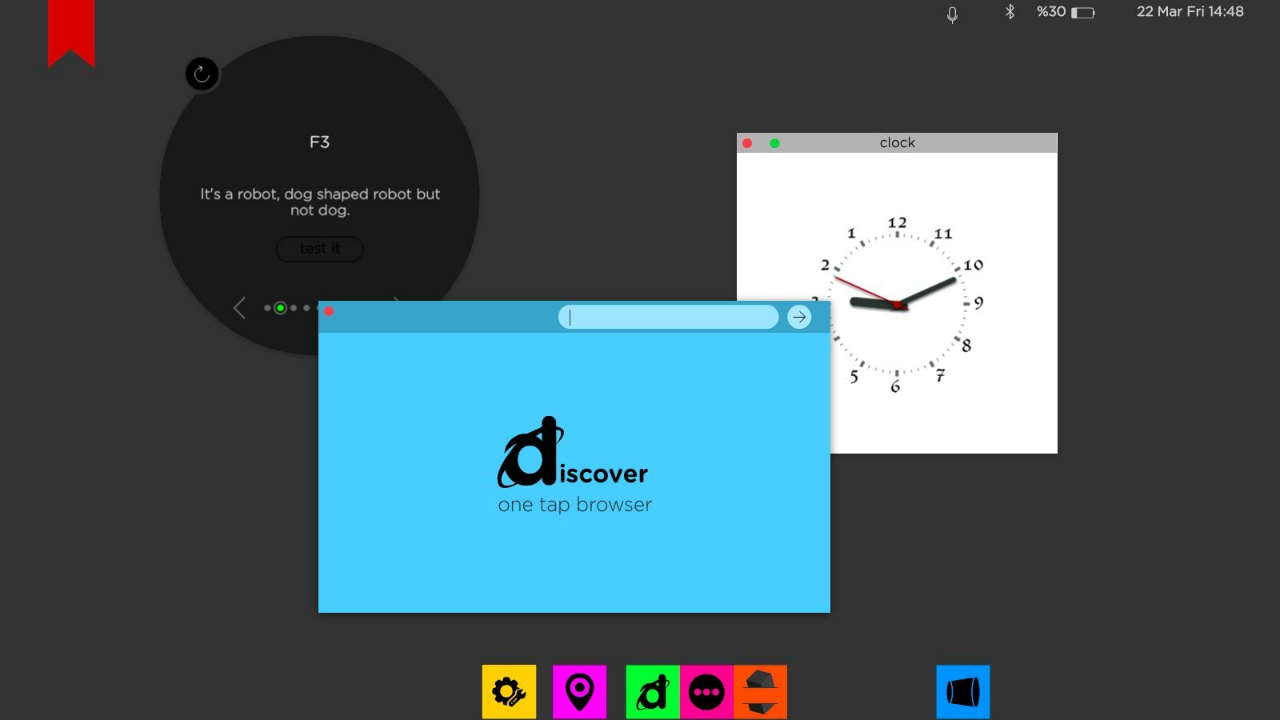
Task: Click the Discover logo in the browser page
Action: click(x=573, y=453)
